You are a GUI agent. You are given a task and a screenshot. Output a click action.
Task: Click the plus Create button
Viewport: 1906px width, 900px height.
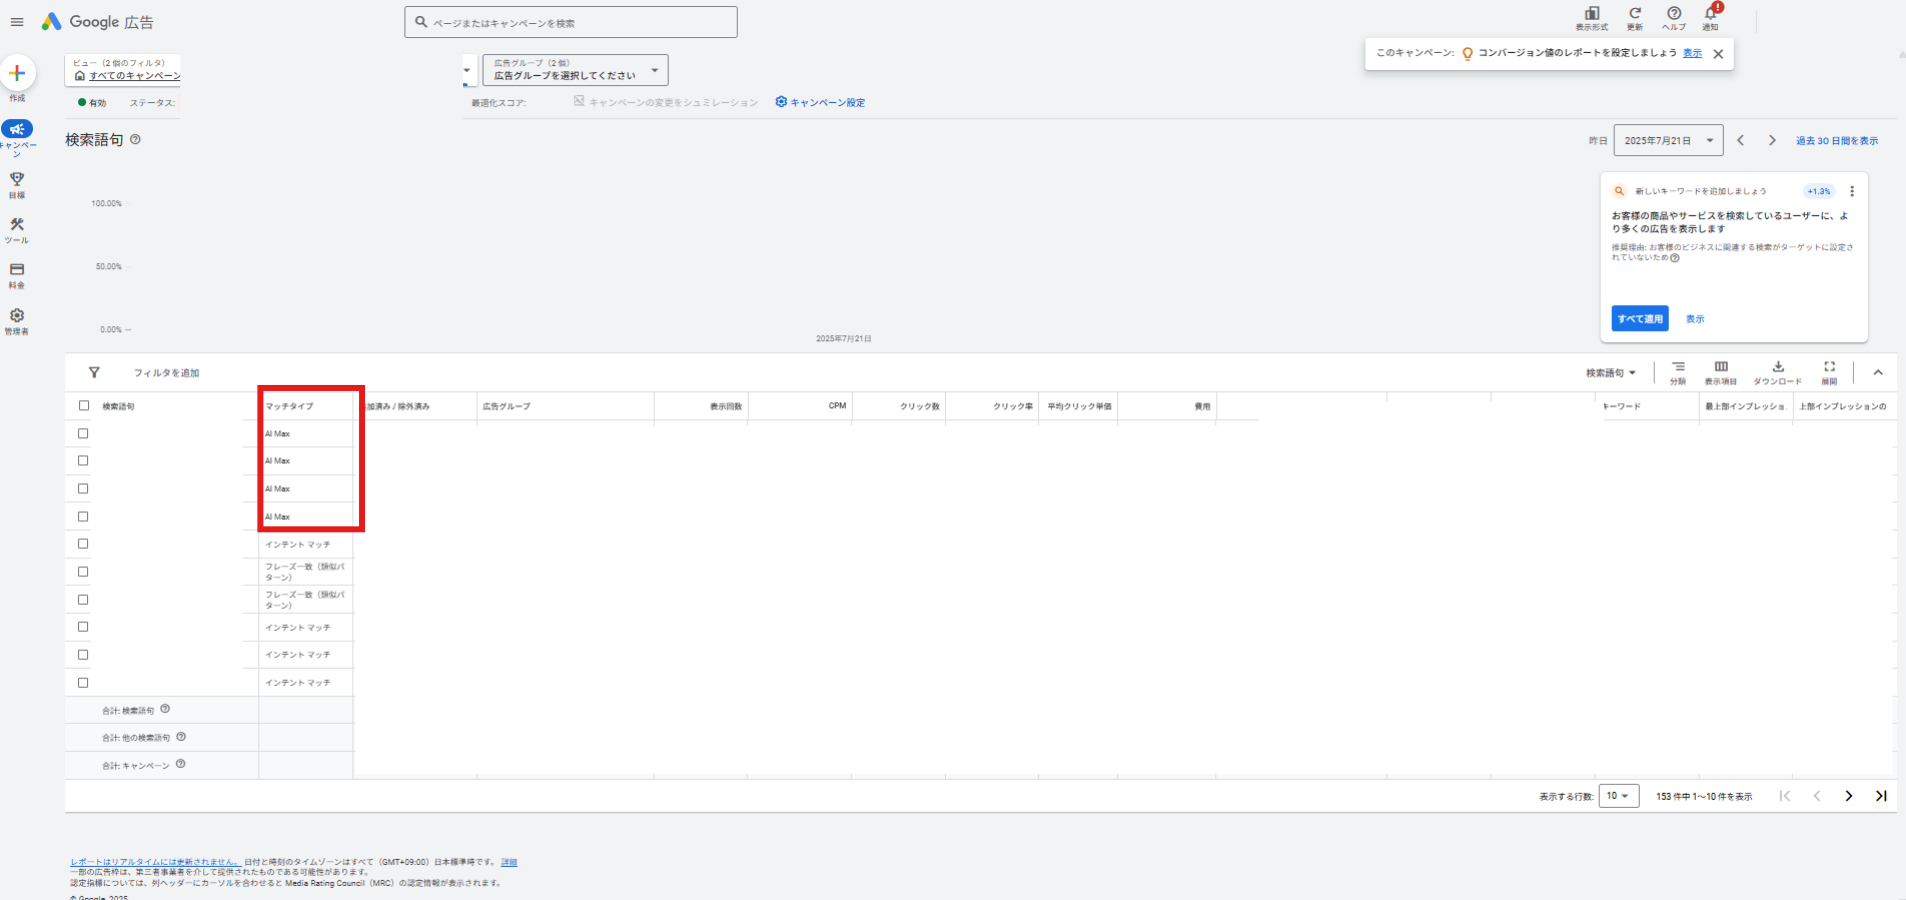[17, 73]
